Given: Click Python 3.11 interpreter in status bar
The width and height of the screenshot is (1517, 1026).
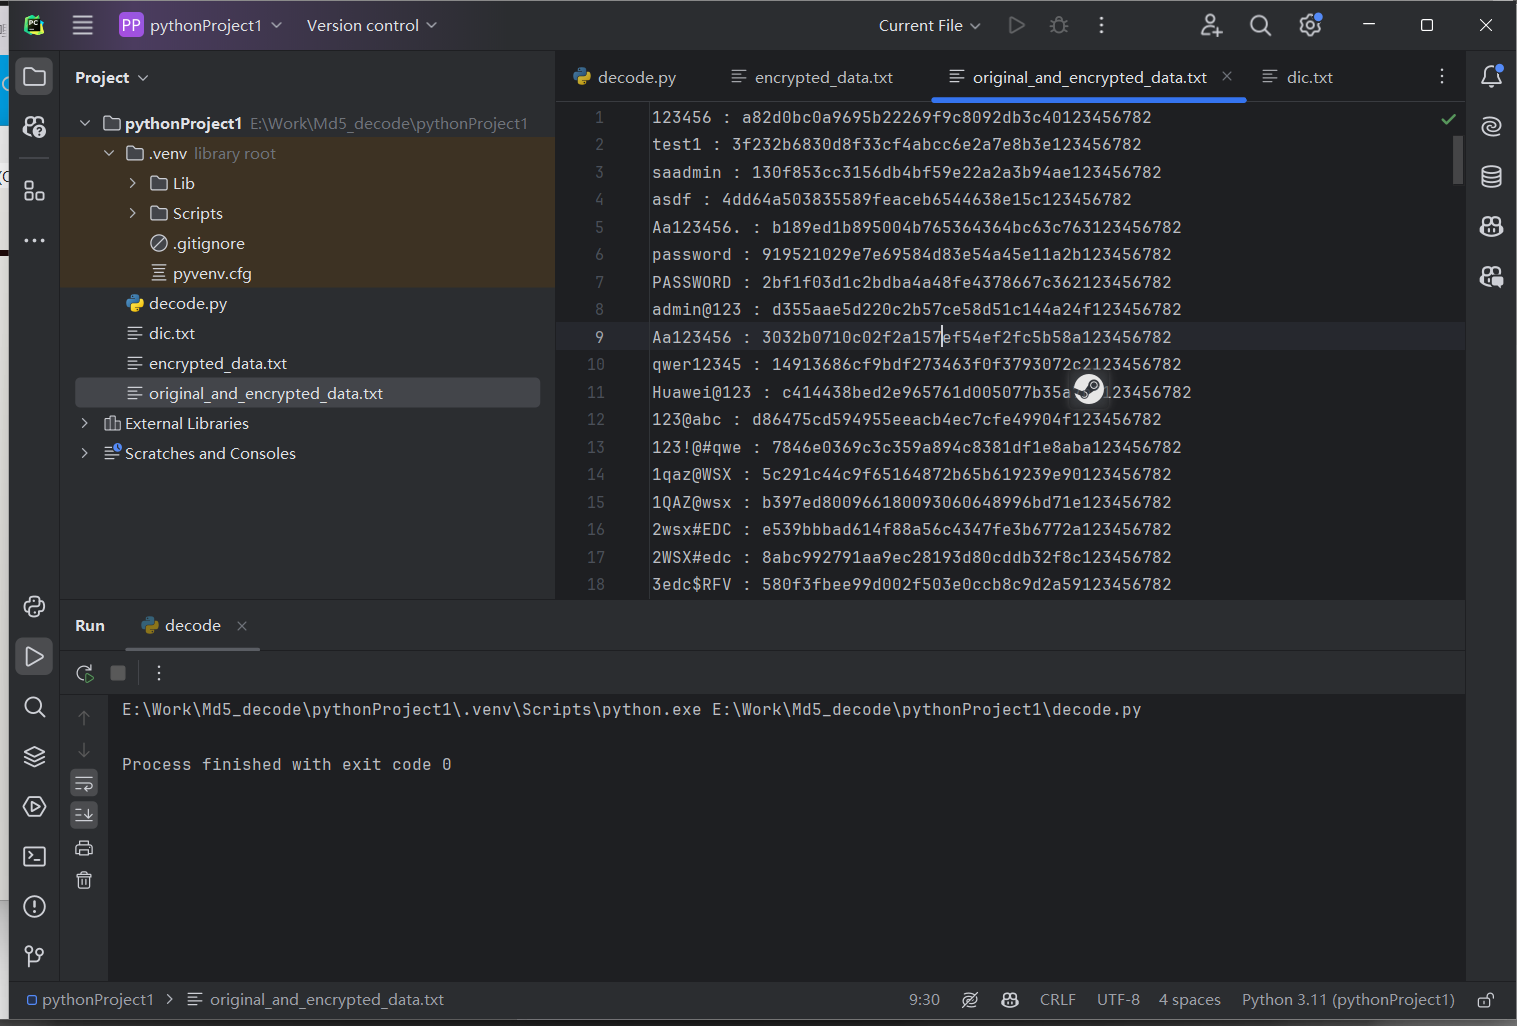Looking at the screenshot, I should click(x=1348, y=1000).
